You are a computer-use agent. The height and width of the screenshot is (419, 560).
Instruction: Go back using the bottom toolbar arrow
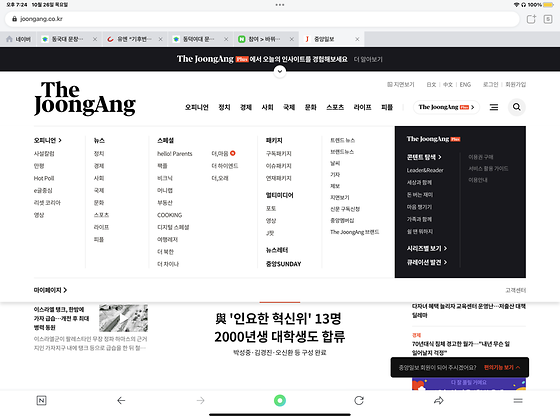pyautogui.click(x=121, y=400)
